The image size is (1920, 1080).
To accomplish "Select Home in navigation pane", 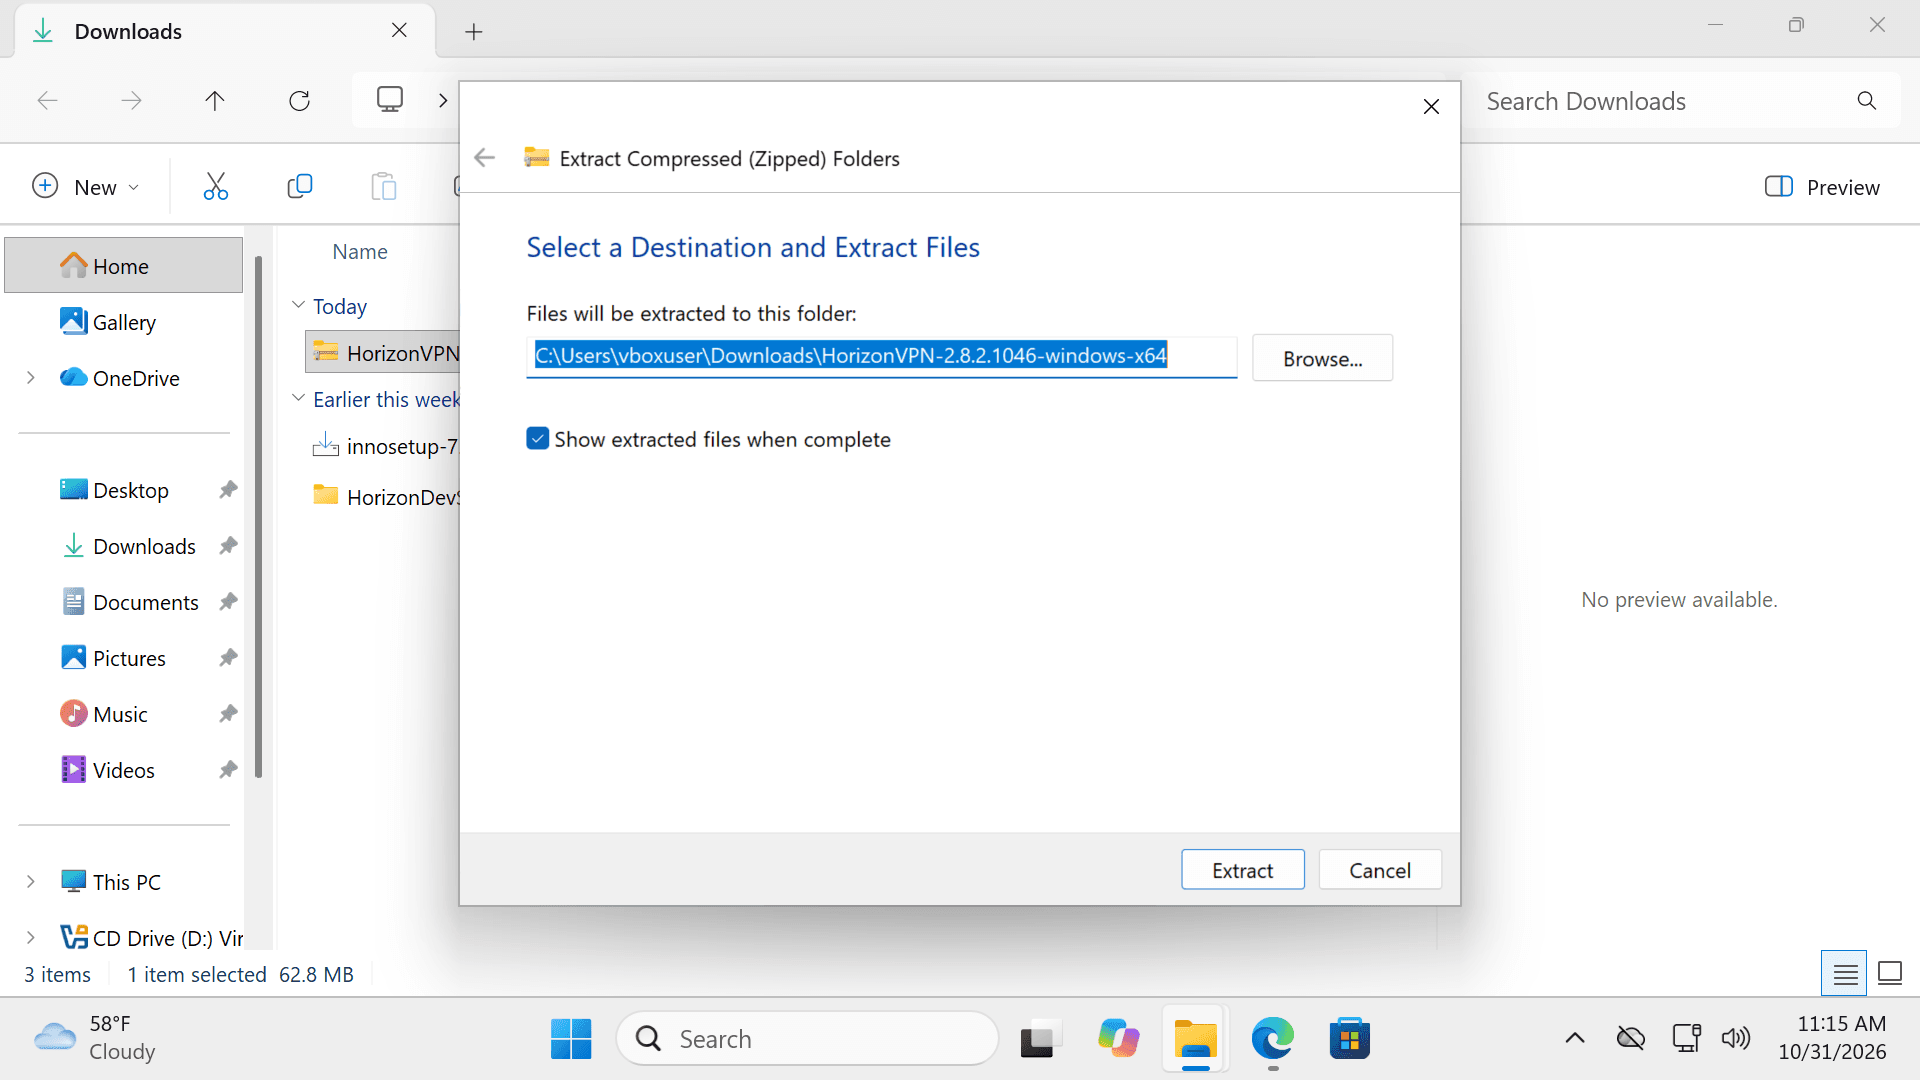I will (x=124, y=266).
